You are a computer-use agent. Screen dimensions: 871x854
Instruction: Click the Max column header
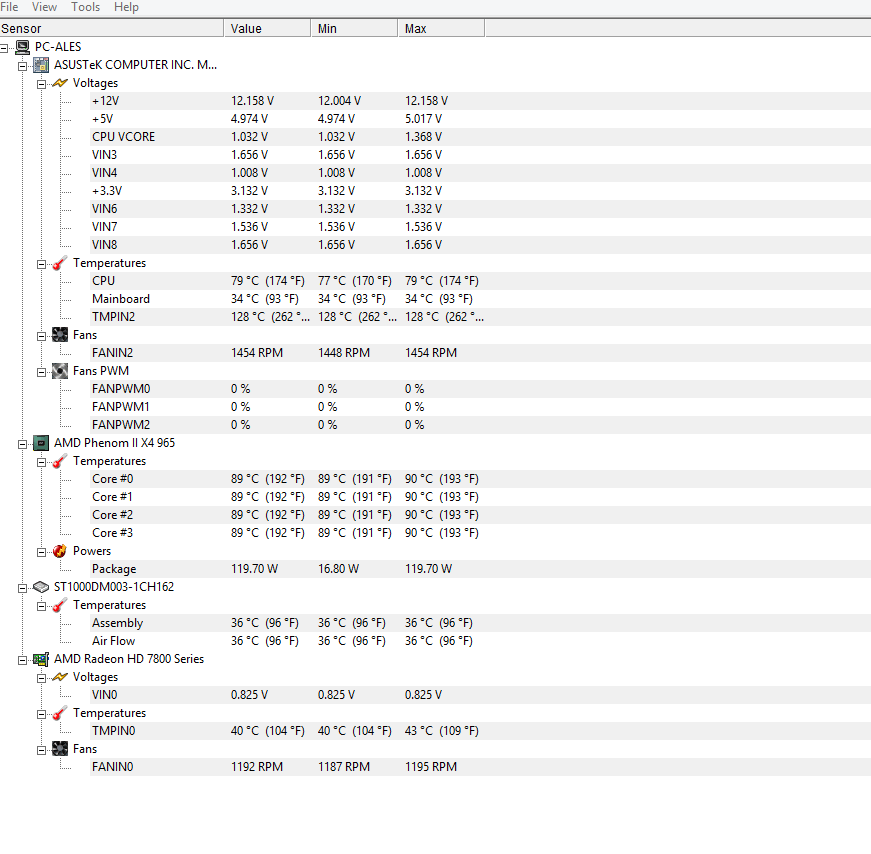click(x=442, y=28)
